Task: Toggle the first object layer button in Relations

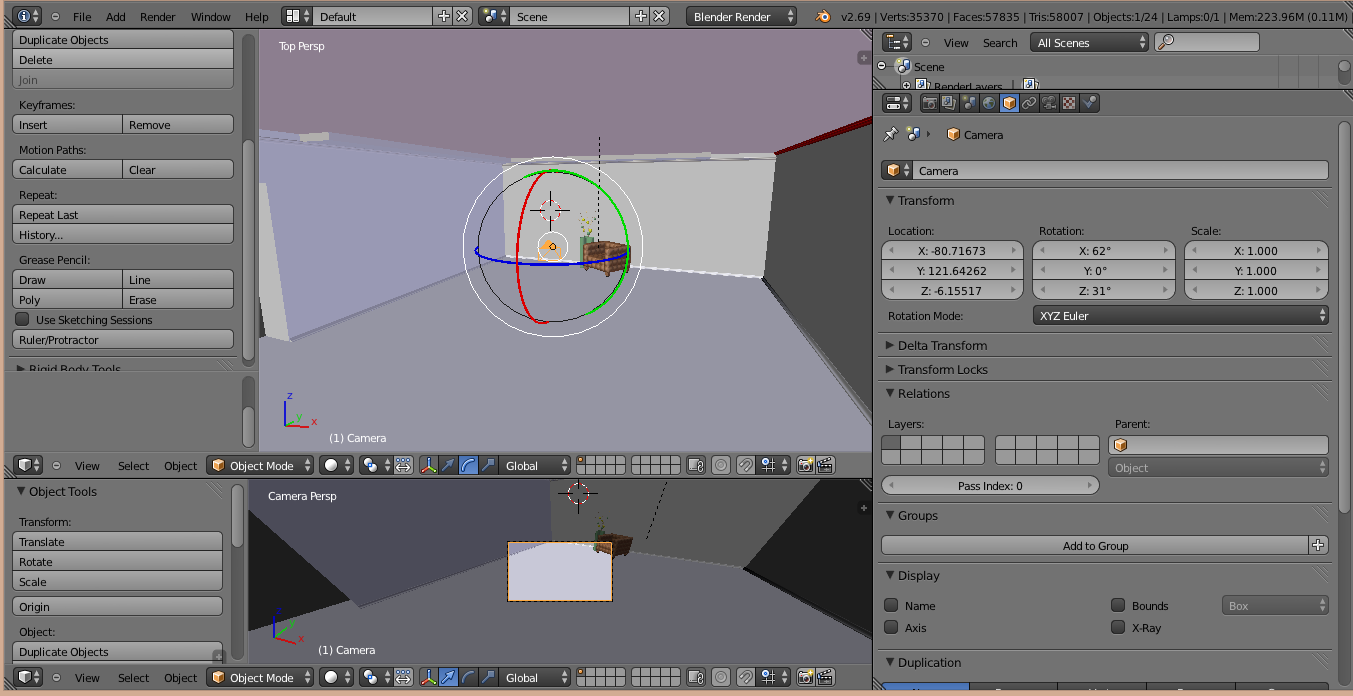Action: 891,442
